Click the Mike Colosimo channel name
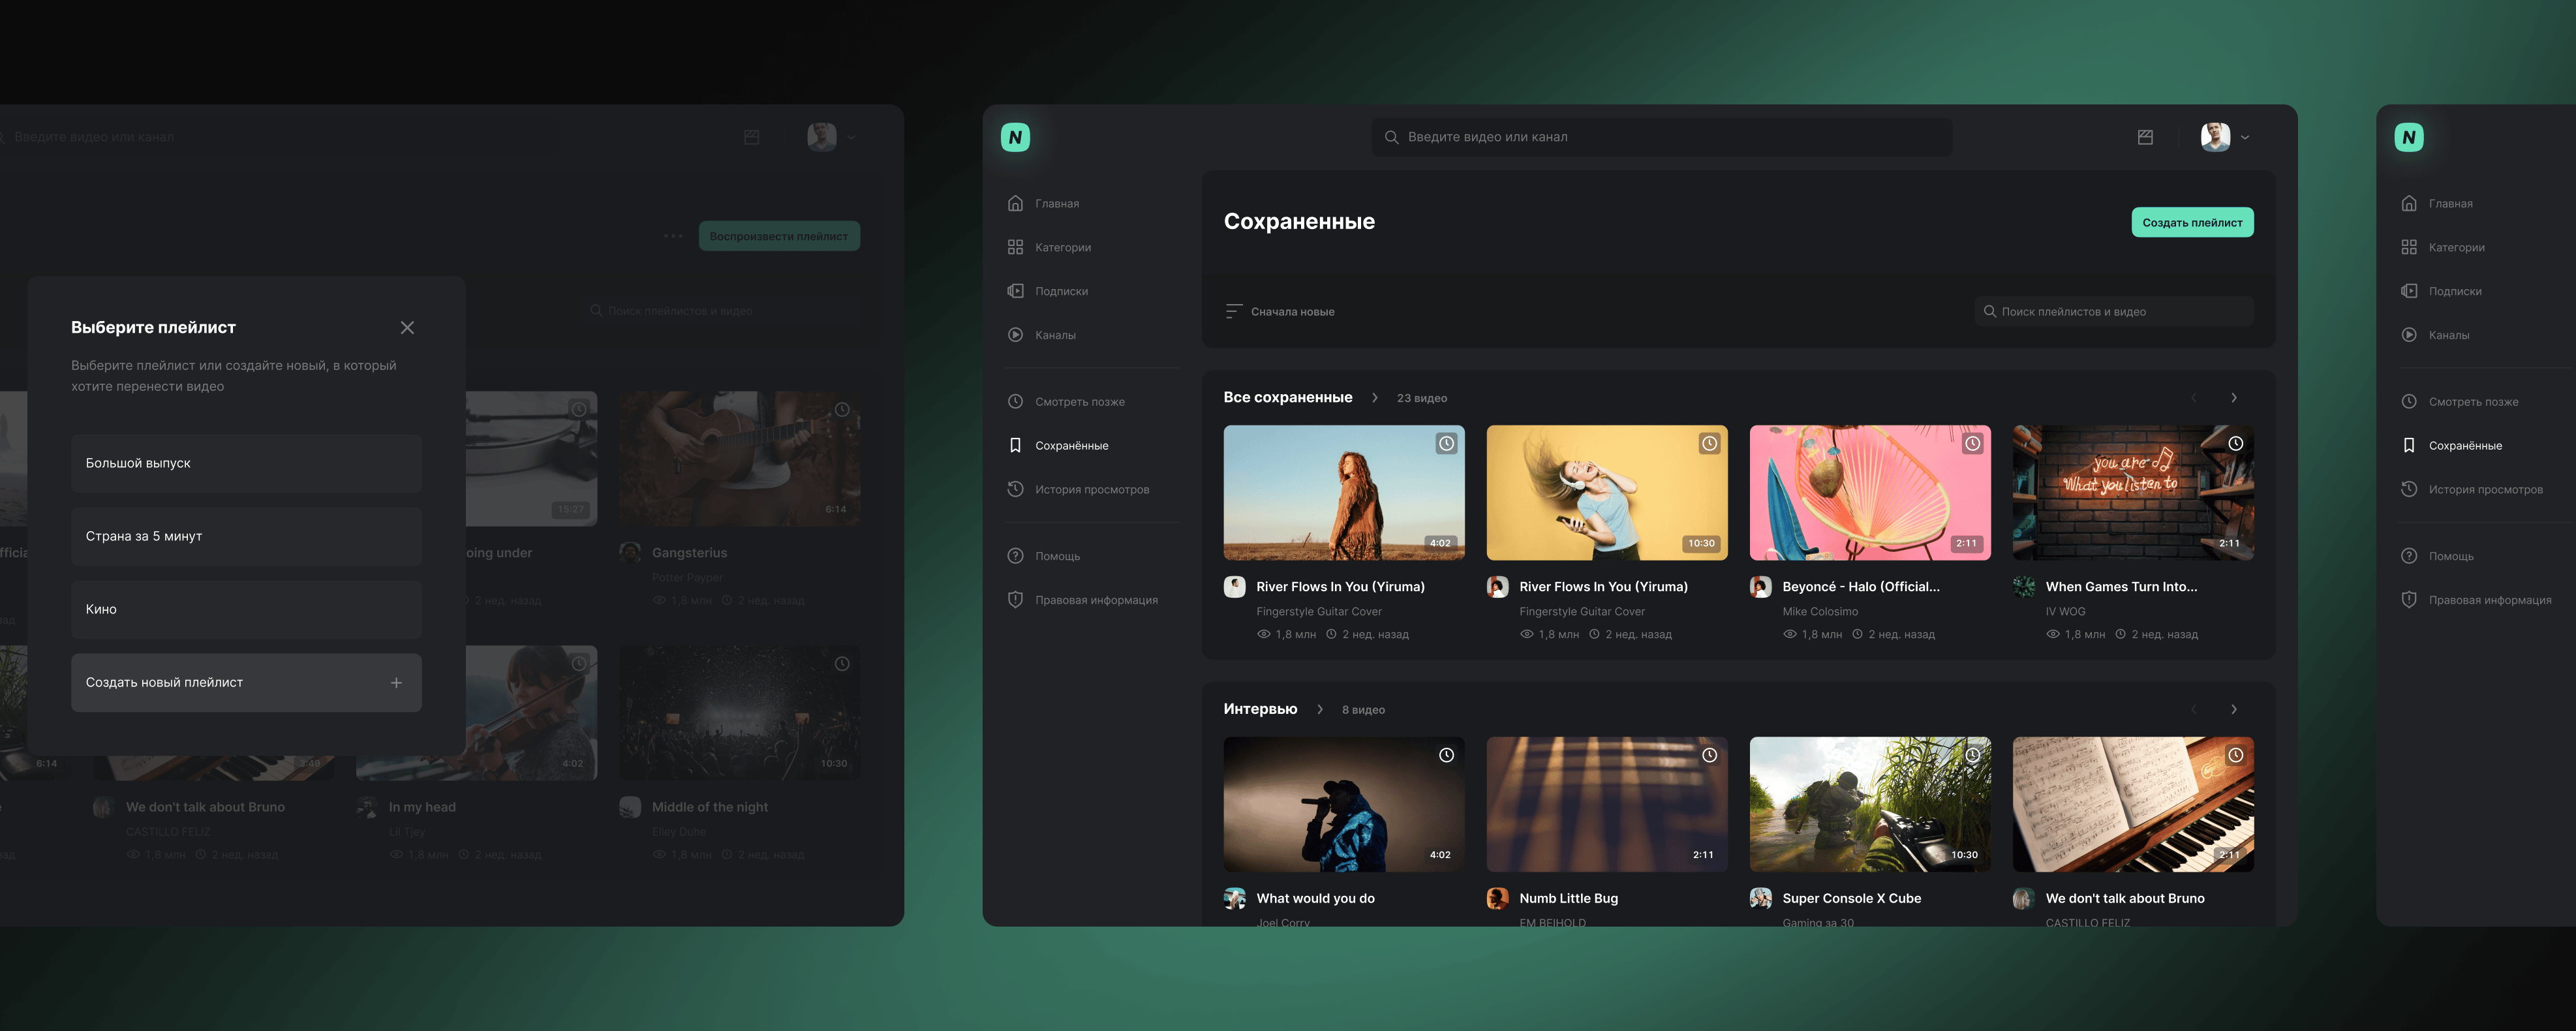This screenshot has width=2576, height=1031. pos(1820,612)
